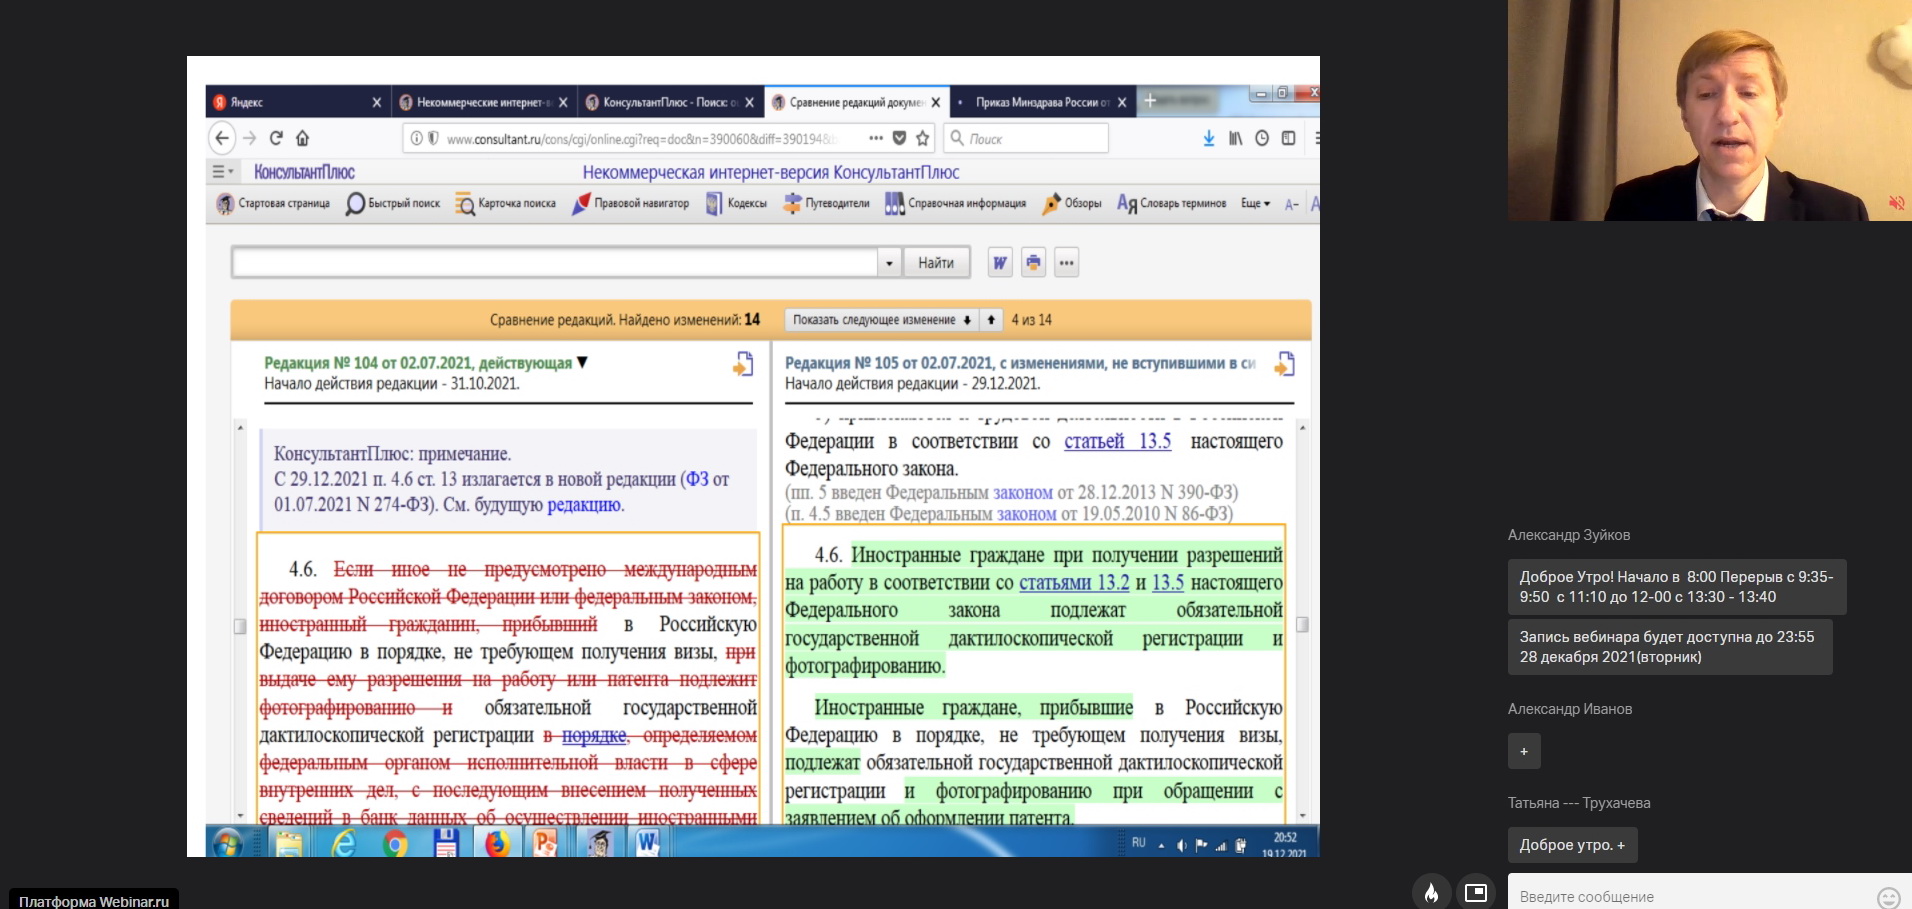The height and width of the screenshot is (909, 1912).
Task: Open Internet Explorer from taskbar
Action: click(x=343, y=844)
